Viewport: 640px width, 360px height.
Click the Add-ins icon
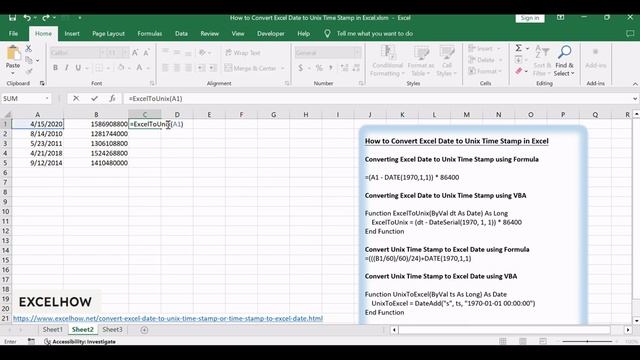(596, 52)
